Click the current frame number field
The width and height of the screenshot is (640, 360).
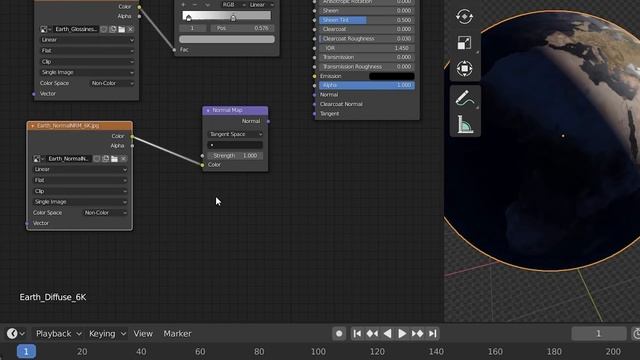[598, 333]
